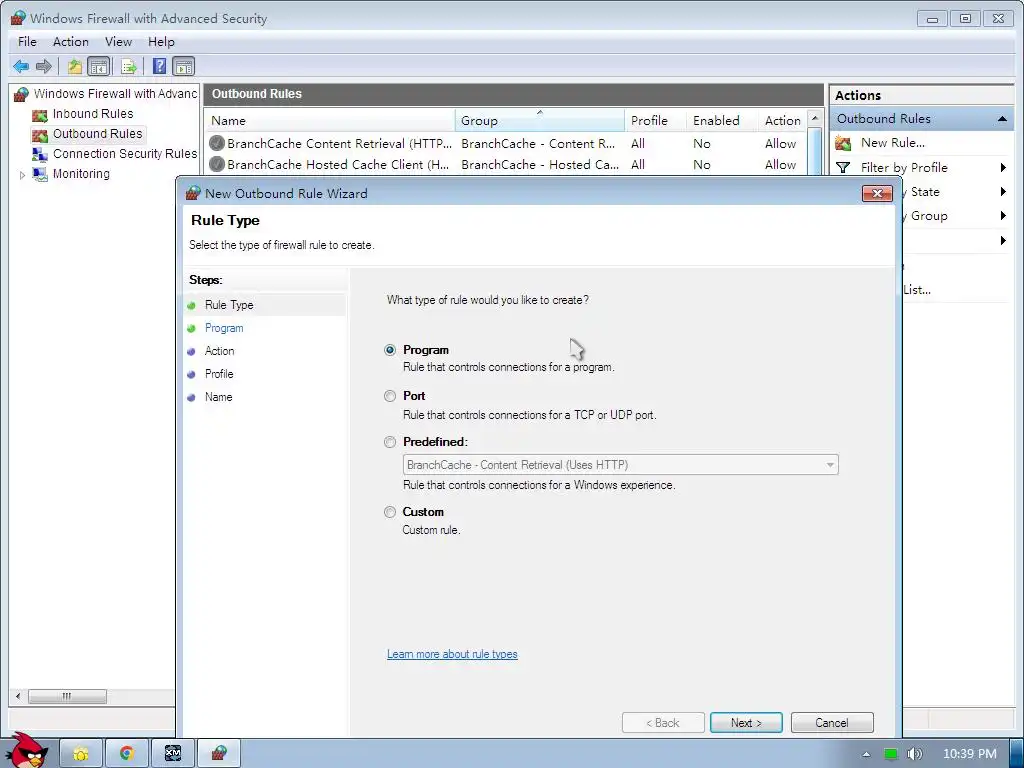Select Inbound Rules in the tree
Viewport: 1024px width, 768px height.
[93, 114]
